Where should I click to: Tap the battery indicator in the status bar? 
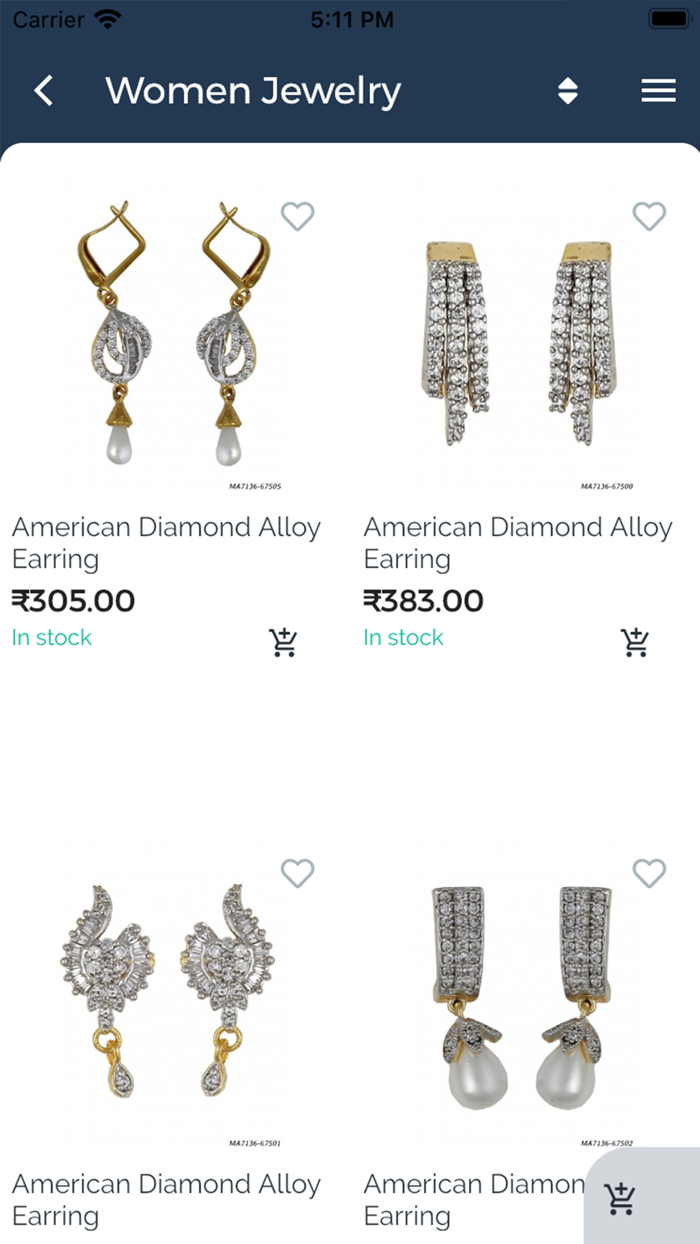click(669, 17)
